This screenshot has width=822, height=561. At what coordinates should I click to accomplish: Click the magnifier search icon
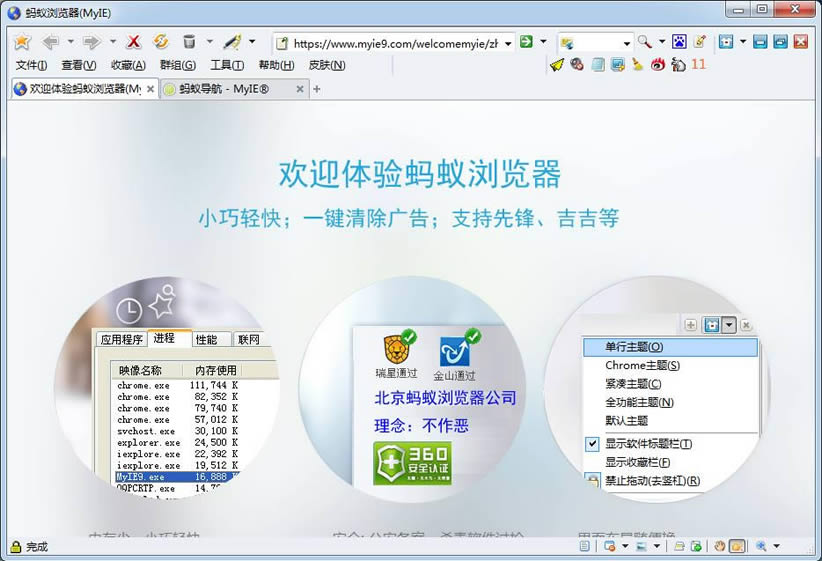point(645,41)
